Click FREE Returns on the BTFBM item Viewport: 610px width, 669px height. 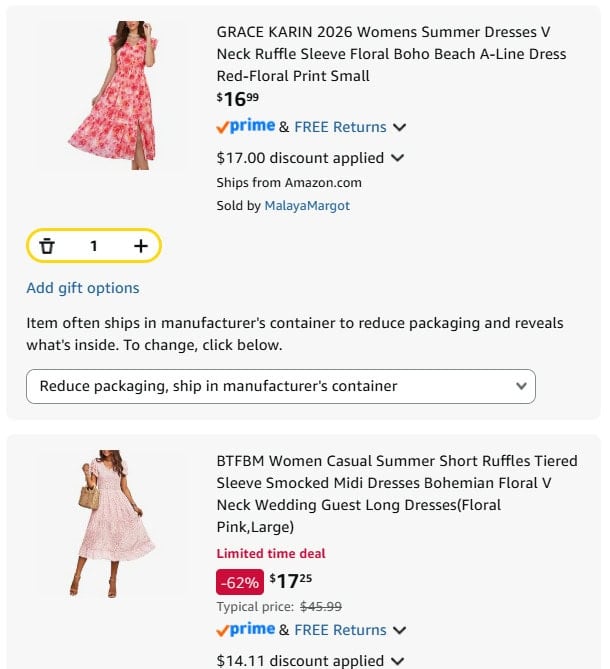[340, 630]
